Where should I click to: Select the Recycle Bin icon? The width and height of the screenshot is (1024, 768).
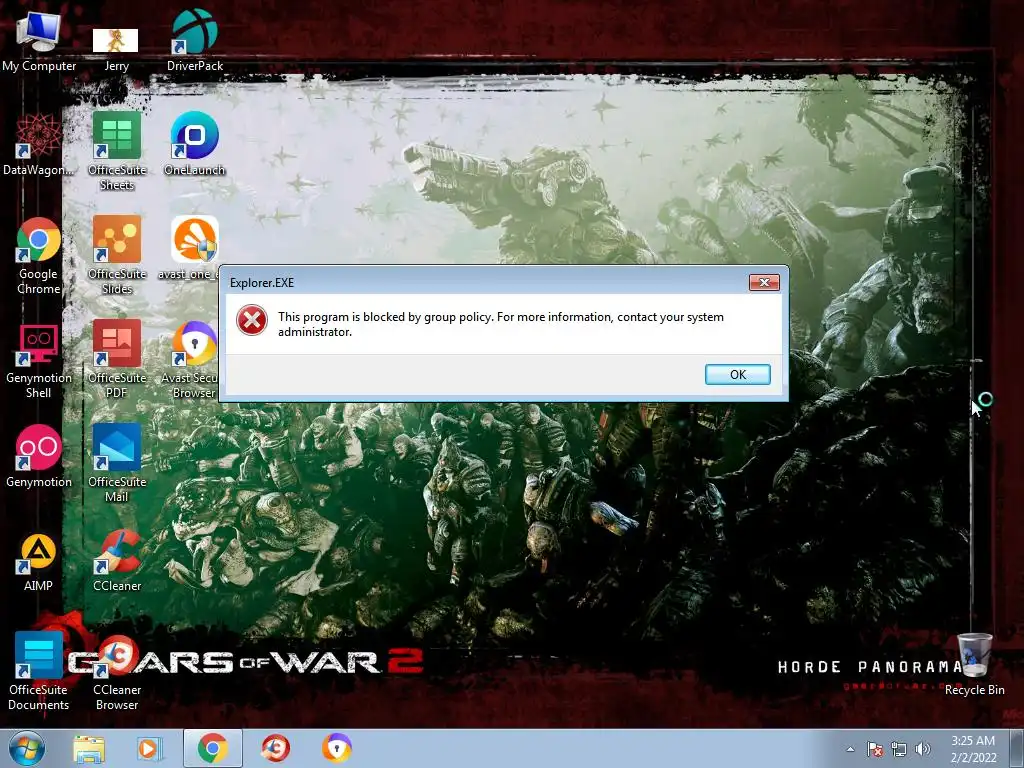click(x=974, y=664)
